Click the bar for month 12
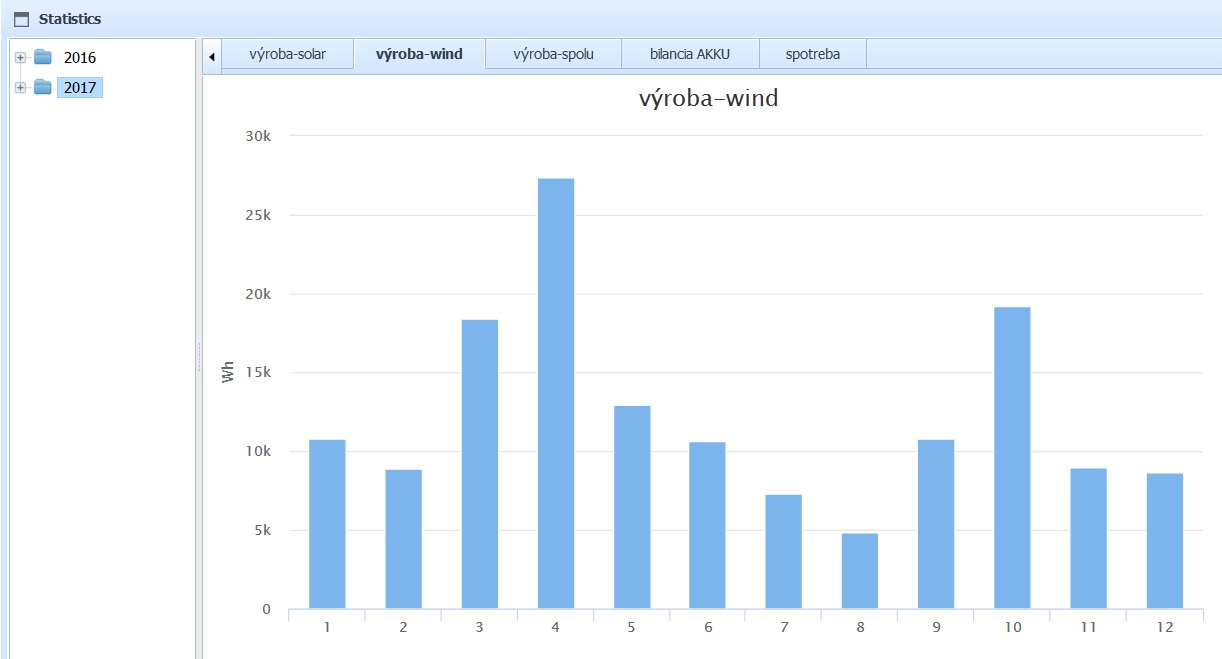1222x659 pixels. point(1164,541)
